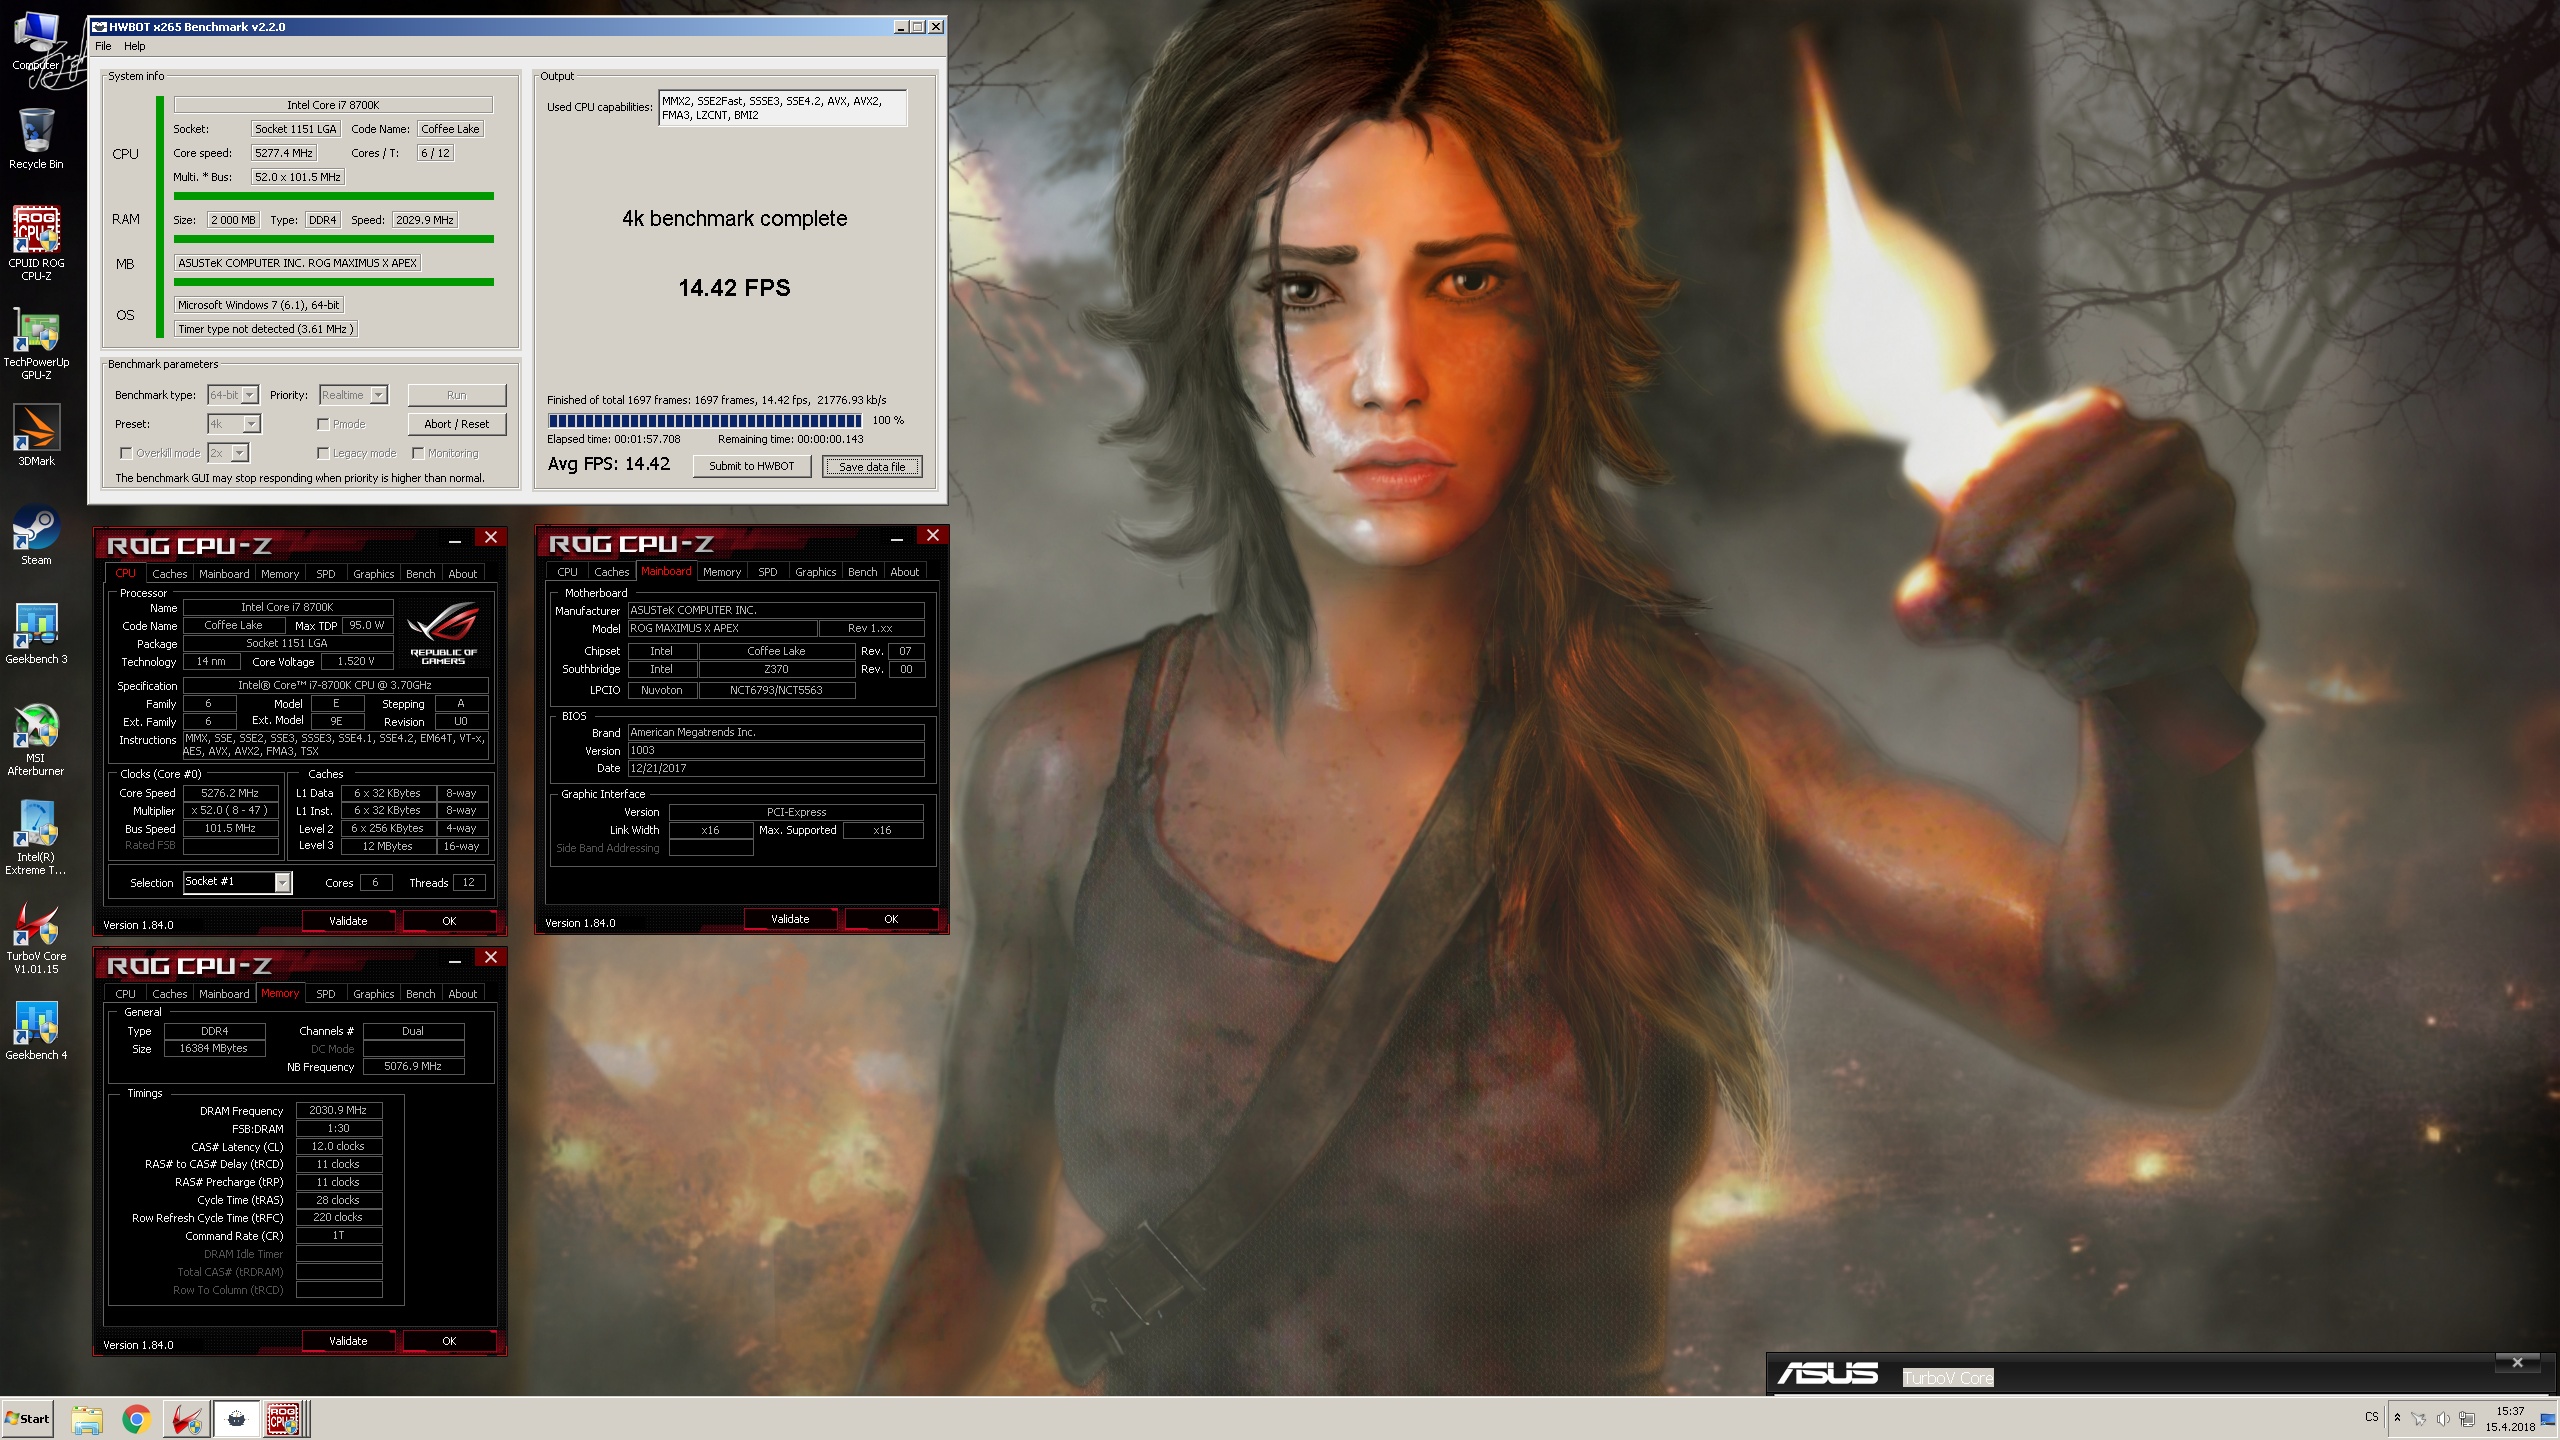Open the Priority Realtime dropdown
Screen dimensions: 2560x1440
[x=353, y=395]
